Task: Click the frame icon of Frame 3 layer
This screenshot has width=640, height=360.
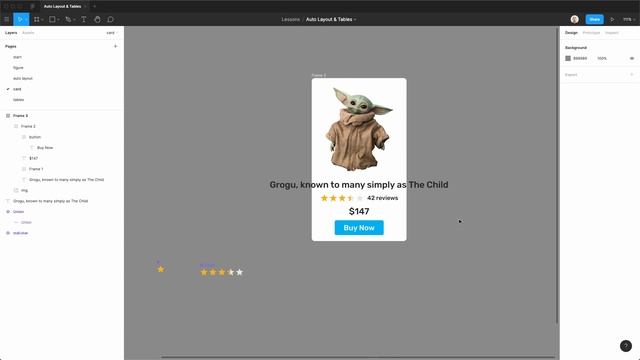Action: (8, 116)
